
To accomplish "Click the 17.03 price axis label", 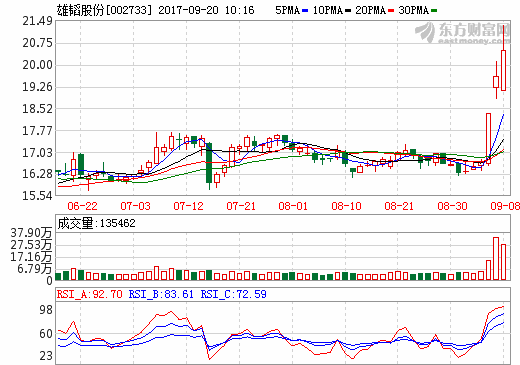I will click(x=37, y=153).
